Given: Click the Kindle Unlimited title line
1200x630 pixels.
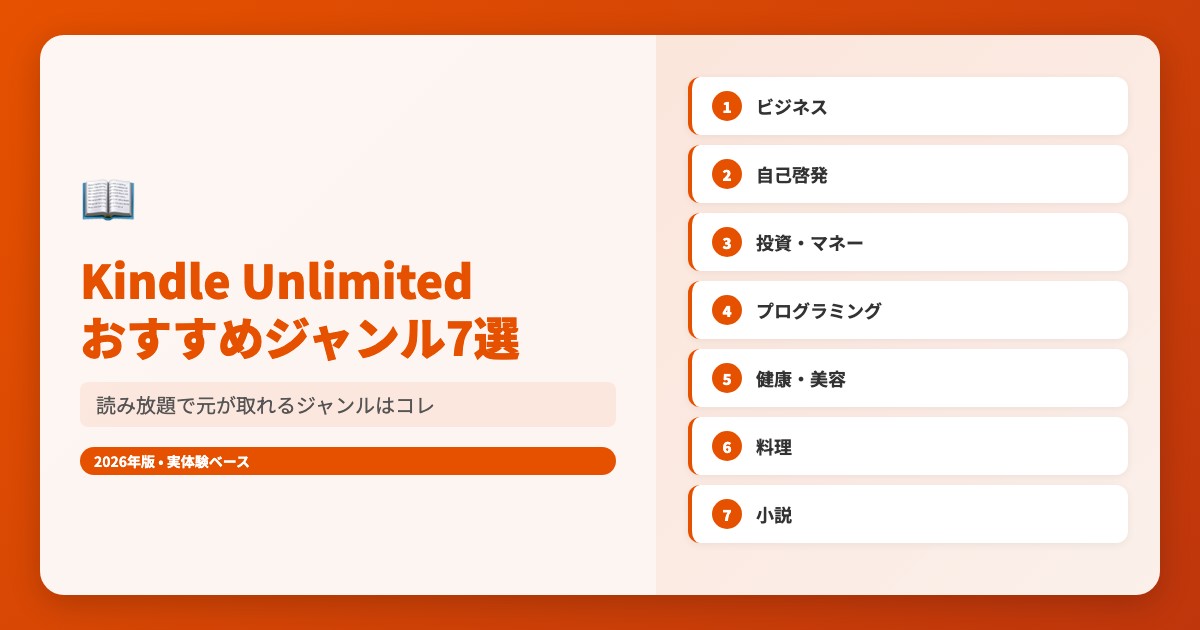Looking at the screenshot, I should (276, 283).
